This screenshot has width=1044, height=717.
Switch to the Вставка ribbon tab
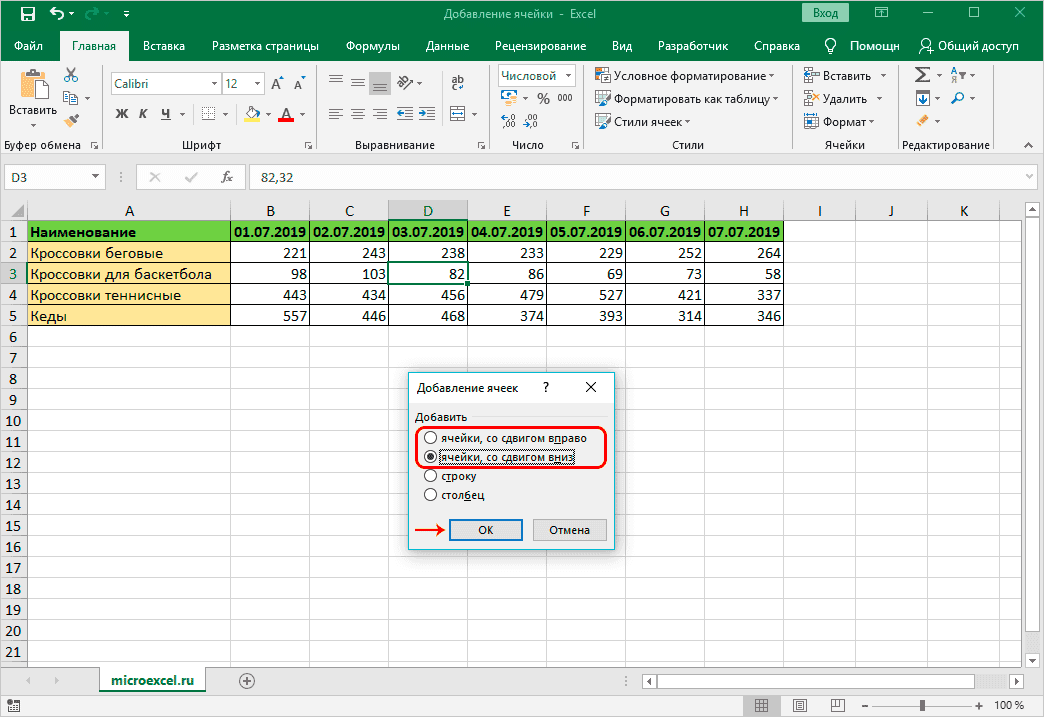click(x=164, y=46)
